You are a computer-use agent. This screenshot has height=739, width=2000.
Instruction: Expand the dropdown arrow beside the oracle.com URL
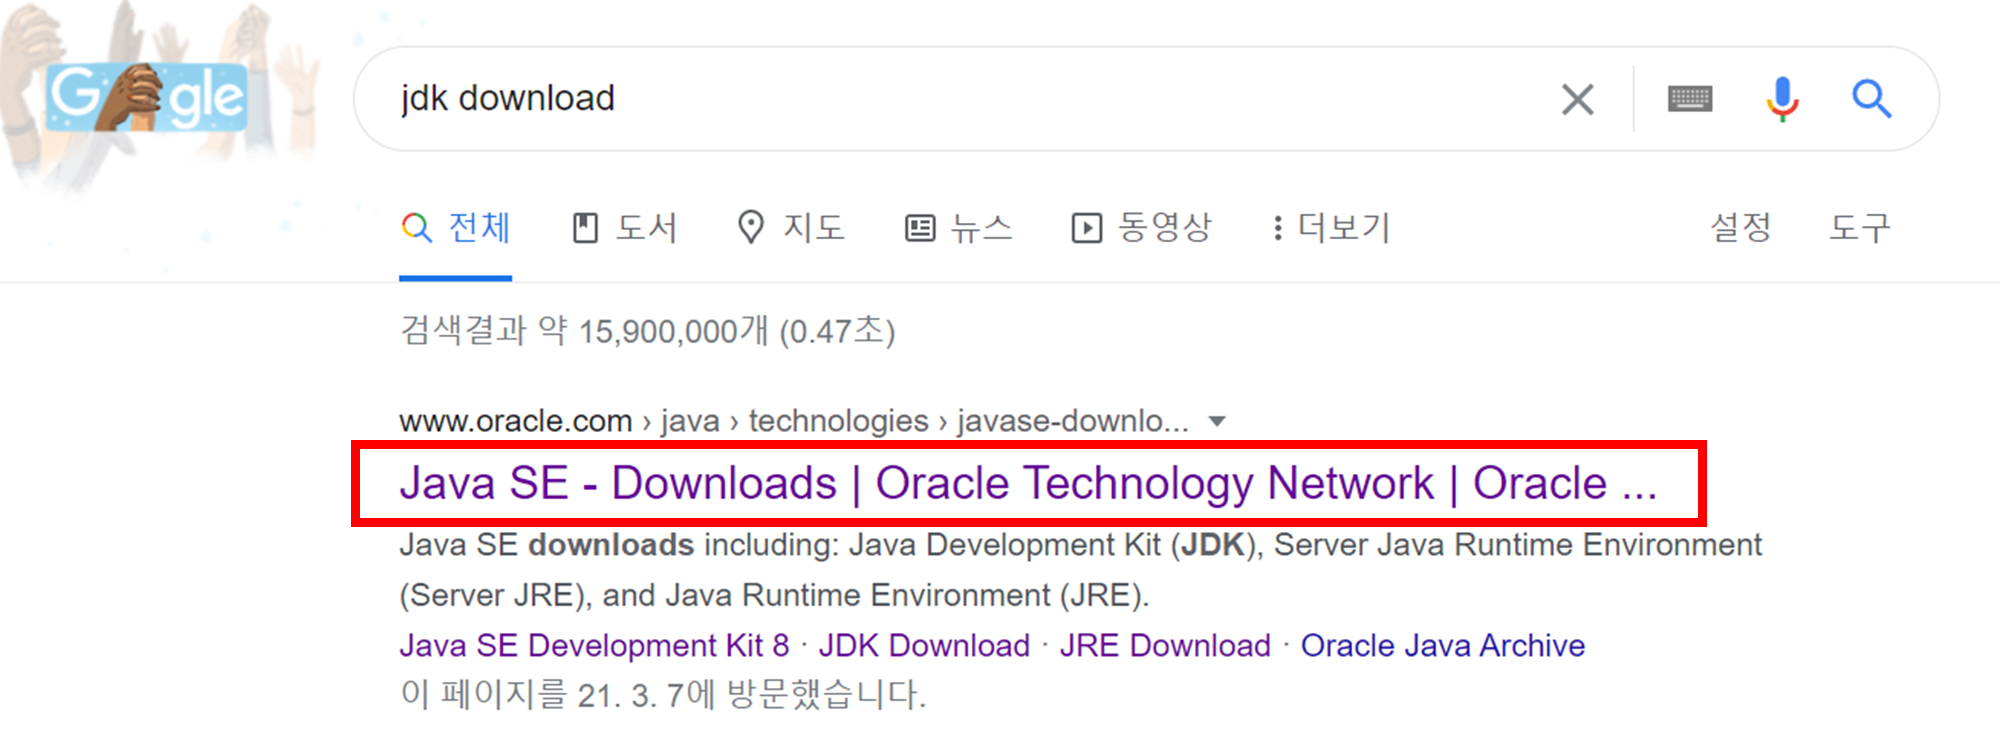point(1217,421)
